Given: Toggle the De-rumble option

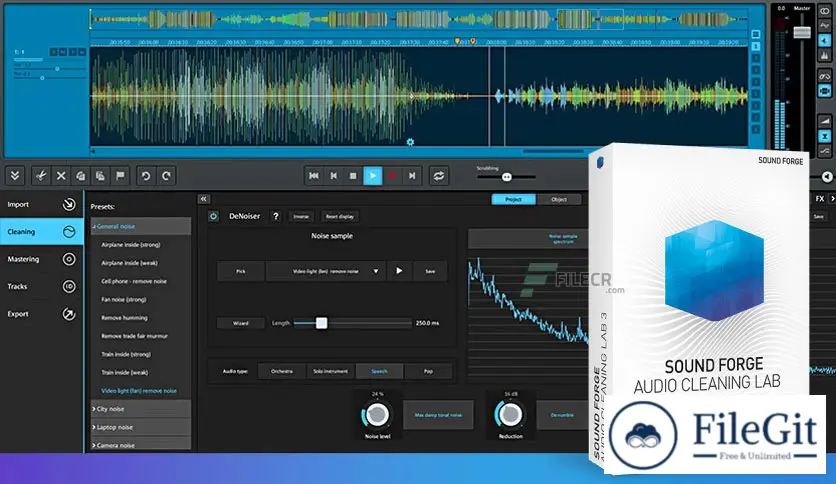Looking at the screenshot, I should [562, 415].
